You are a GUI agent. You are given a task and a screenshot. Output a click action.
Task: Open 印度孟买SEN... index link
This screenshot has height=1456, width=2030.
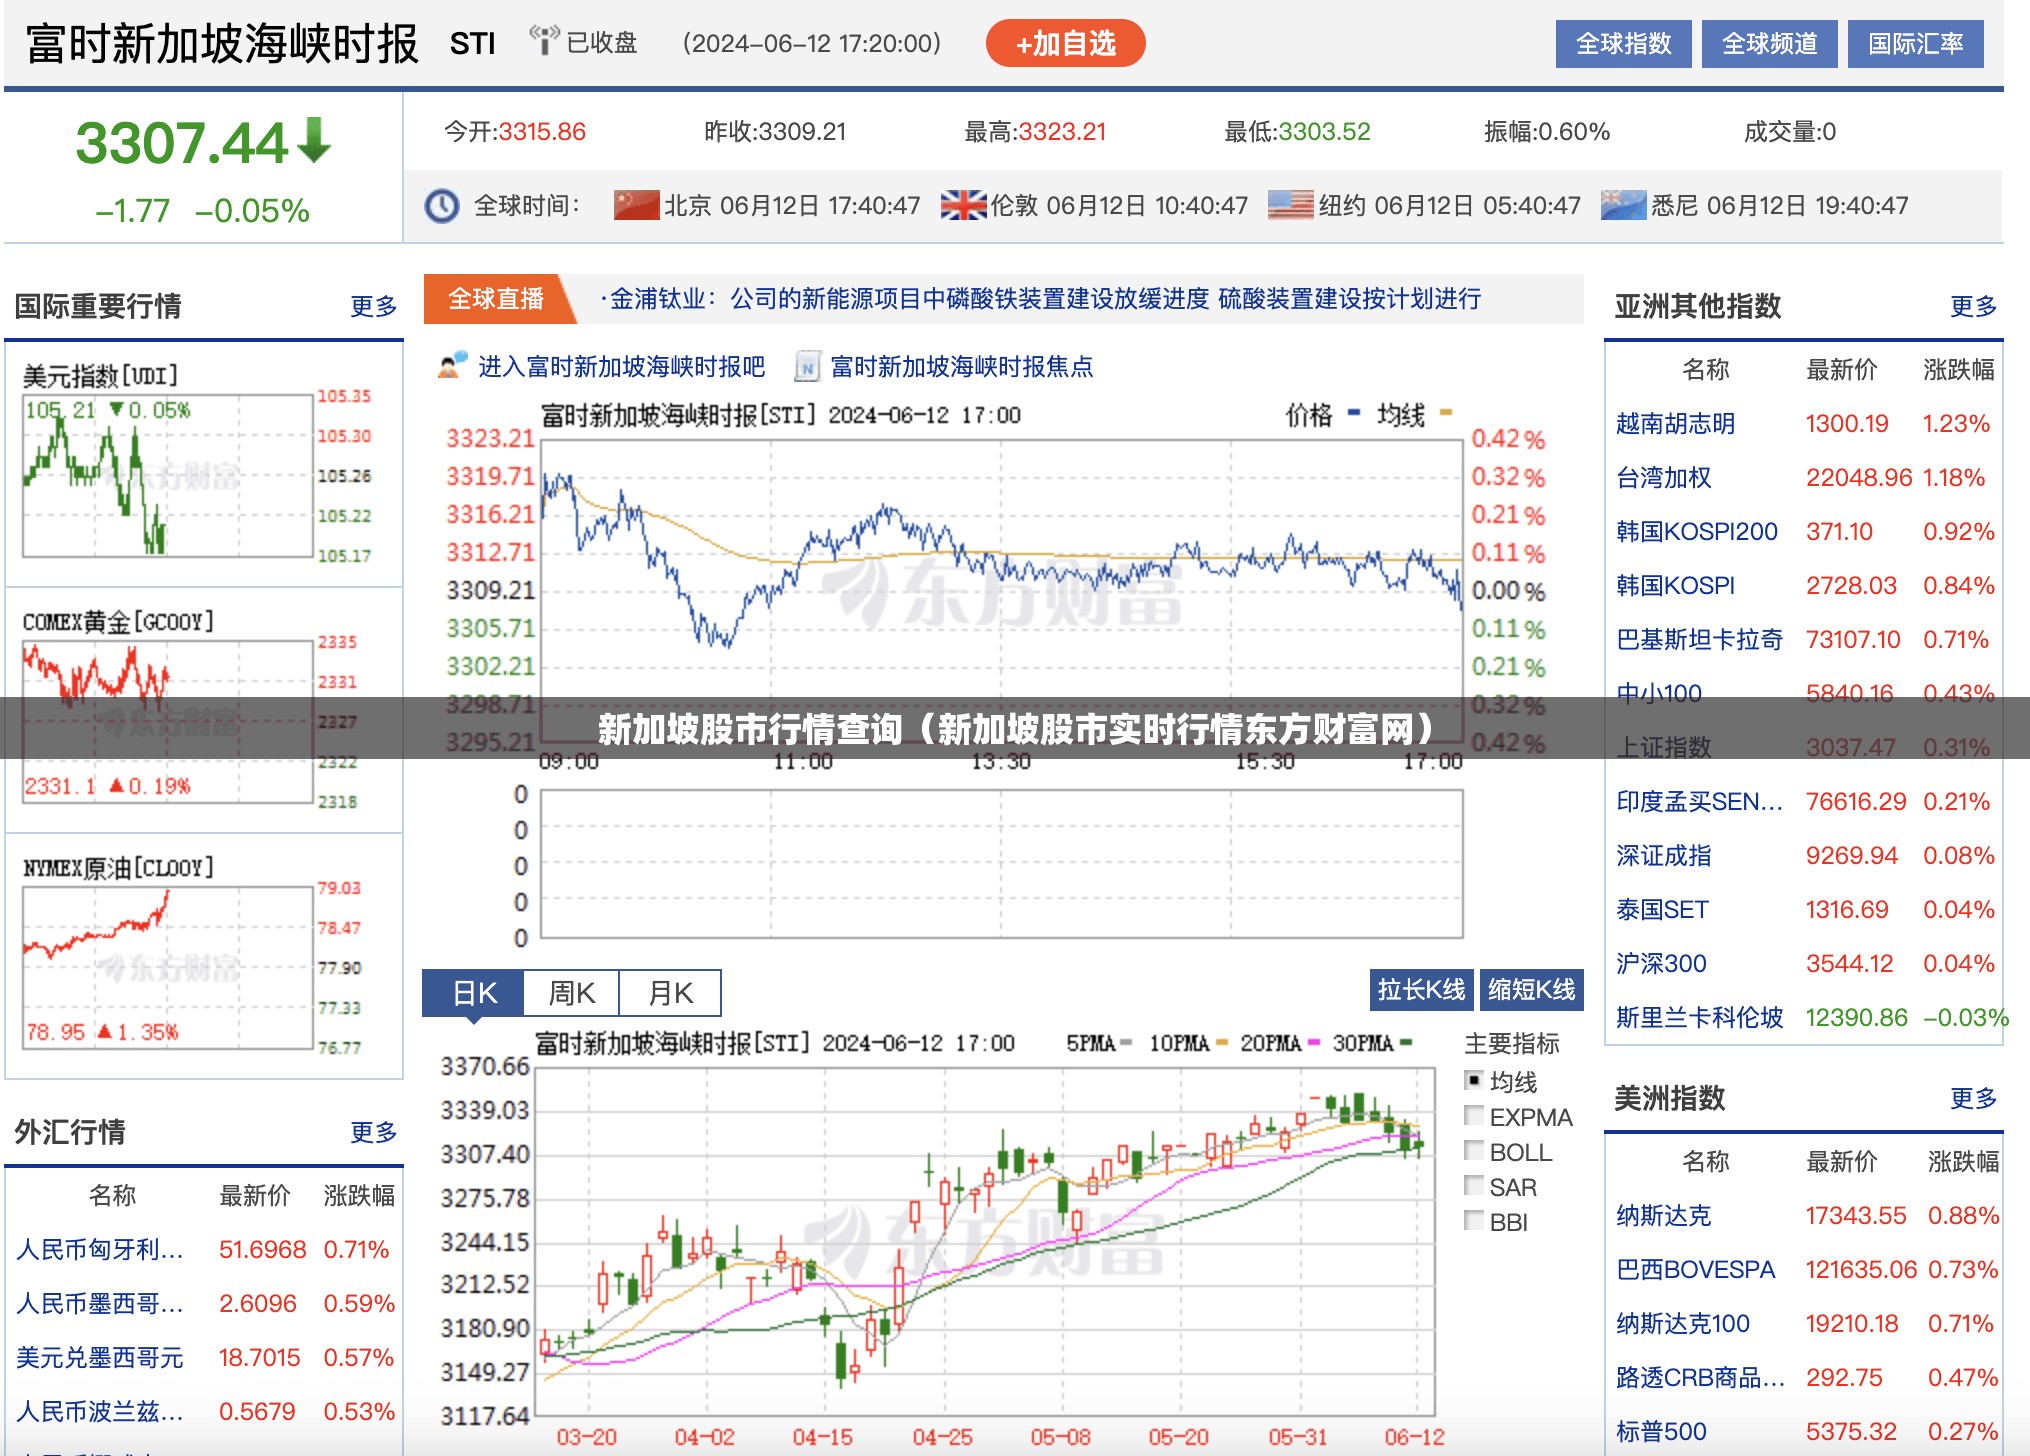pos(1699,802)
